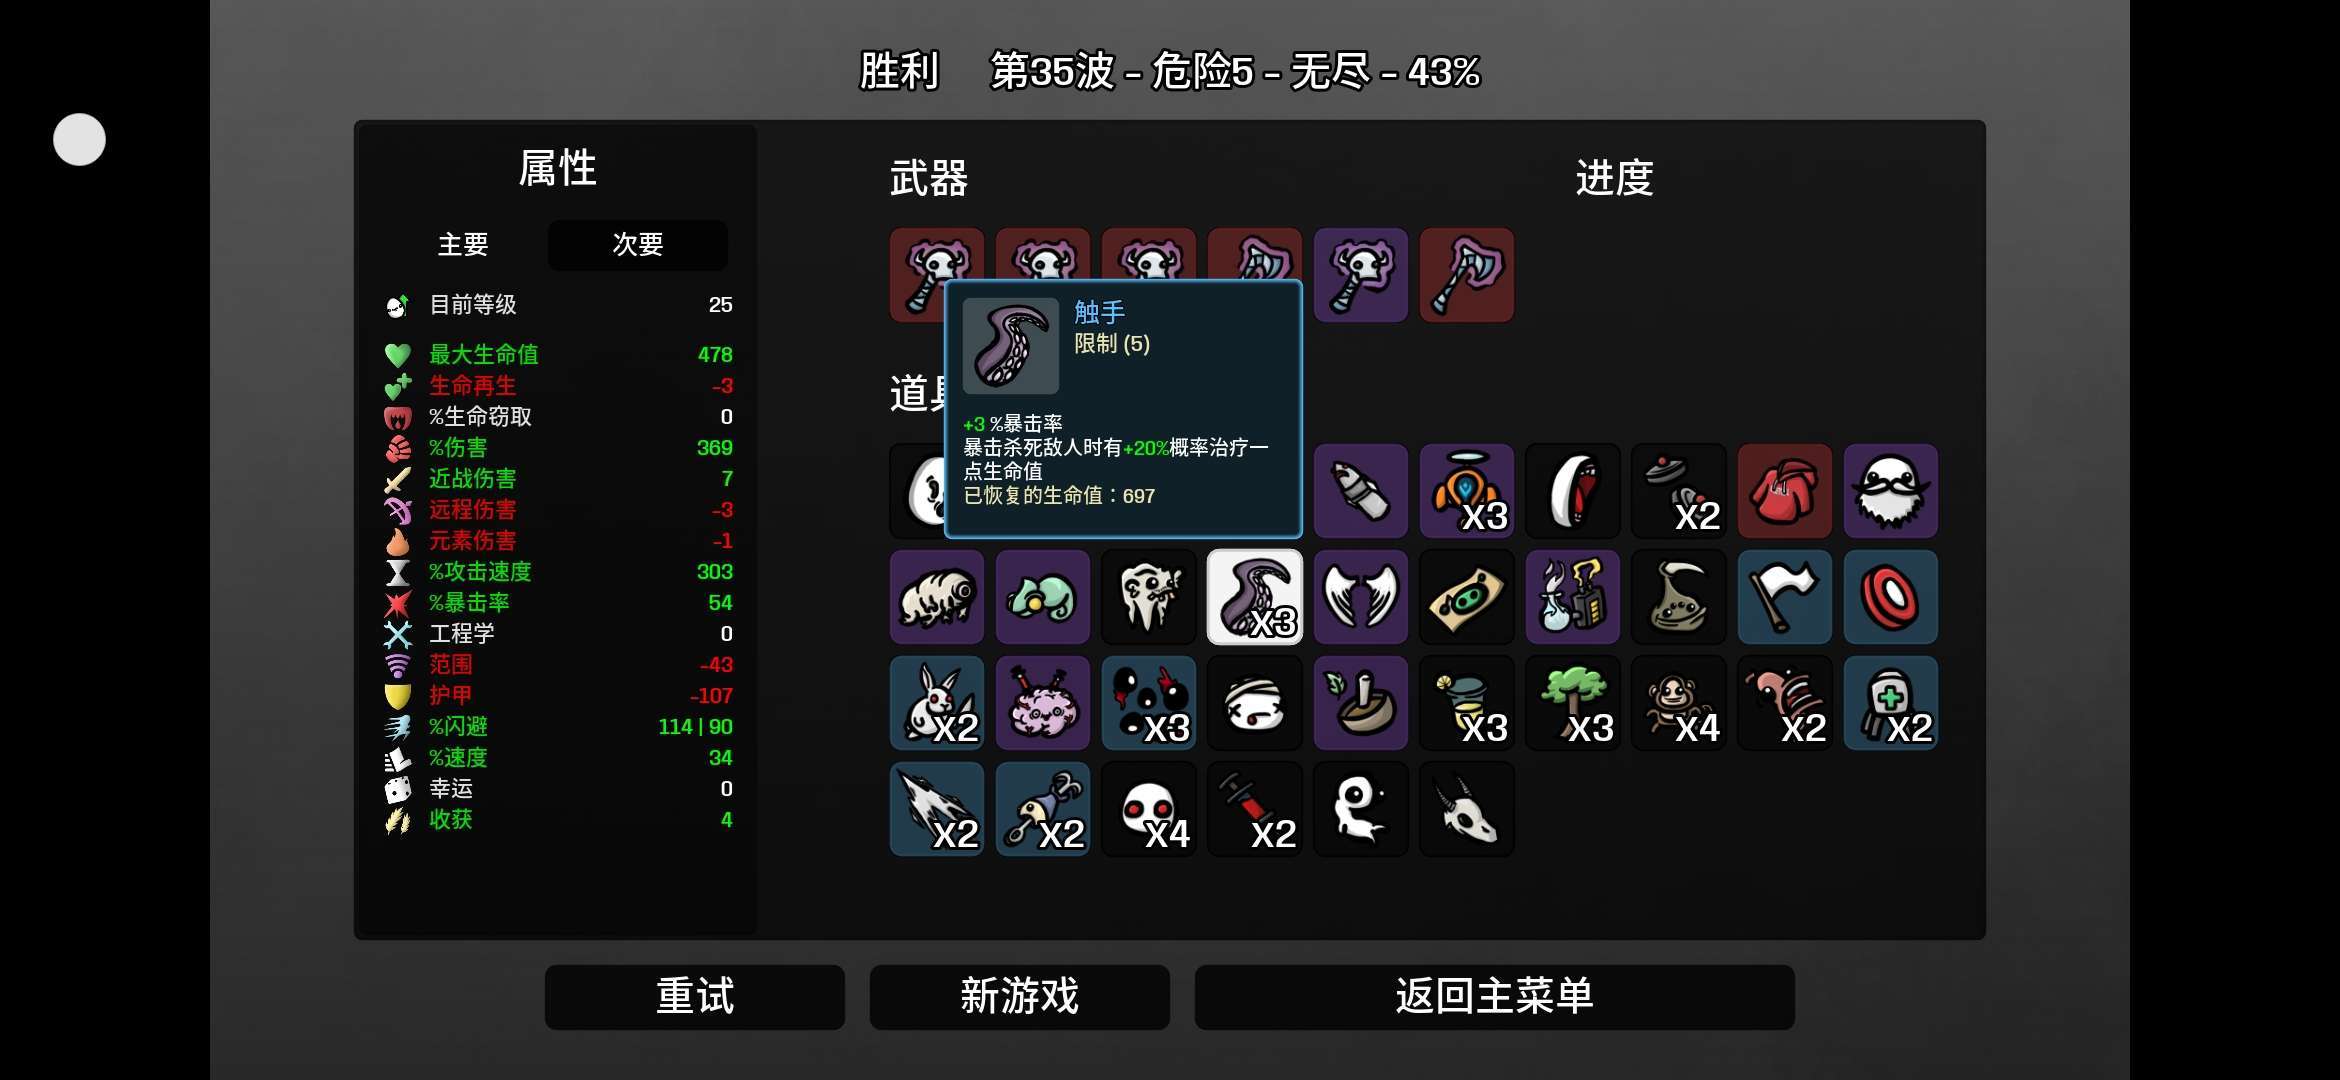This screenshot has width=2340, height=1080.
Task: Click the chameleon item icon
Action: [1043, 597]
